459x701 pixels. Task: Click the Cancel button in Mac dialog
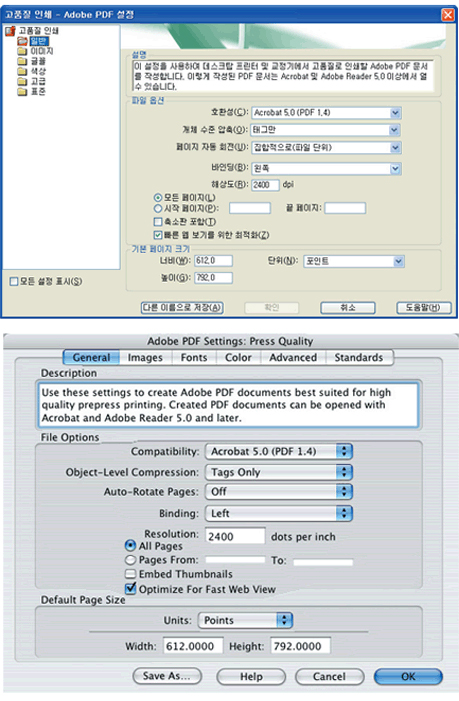click(x=329, y=676)
